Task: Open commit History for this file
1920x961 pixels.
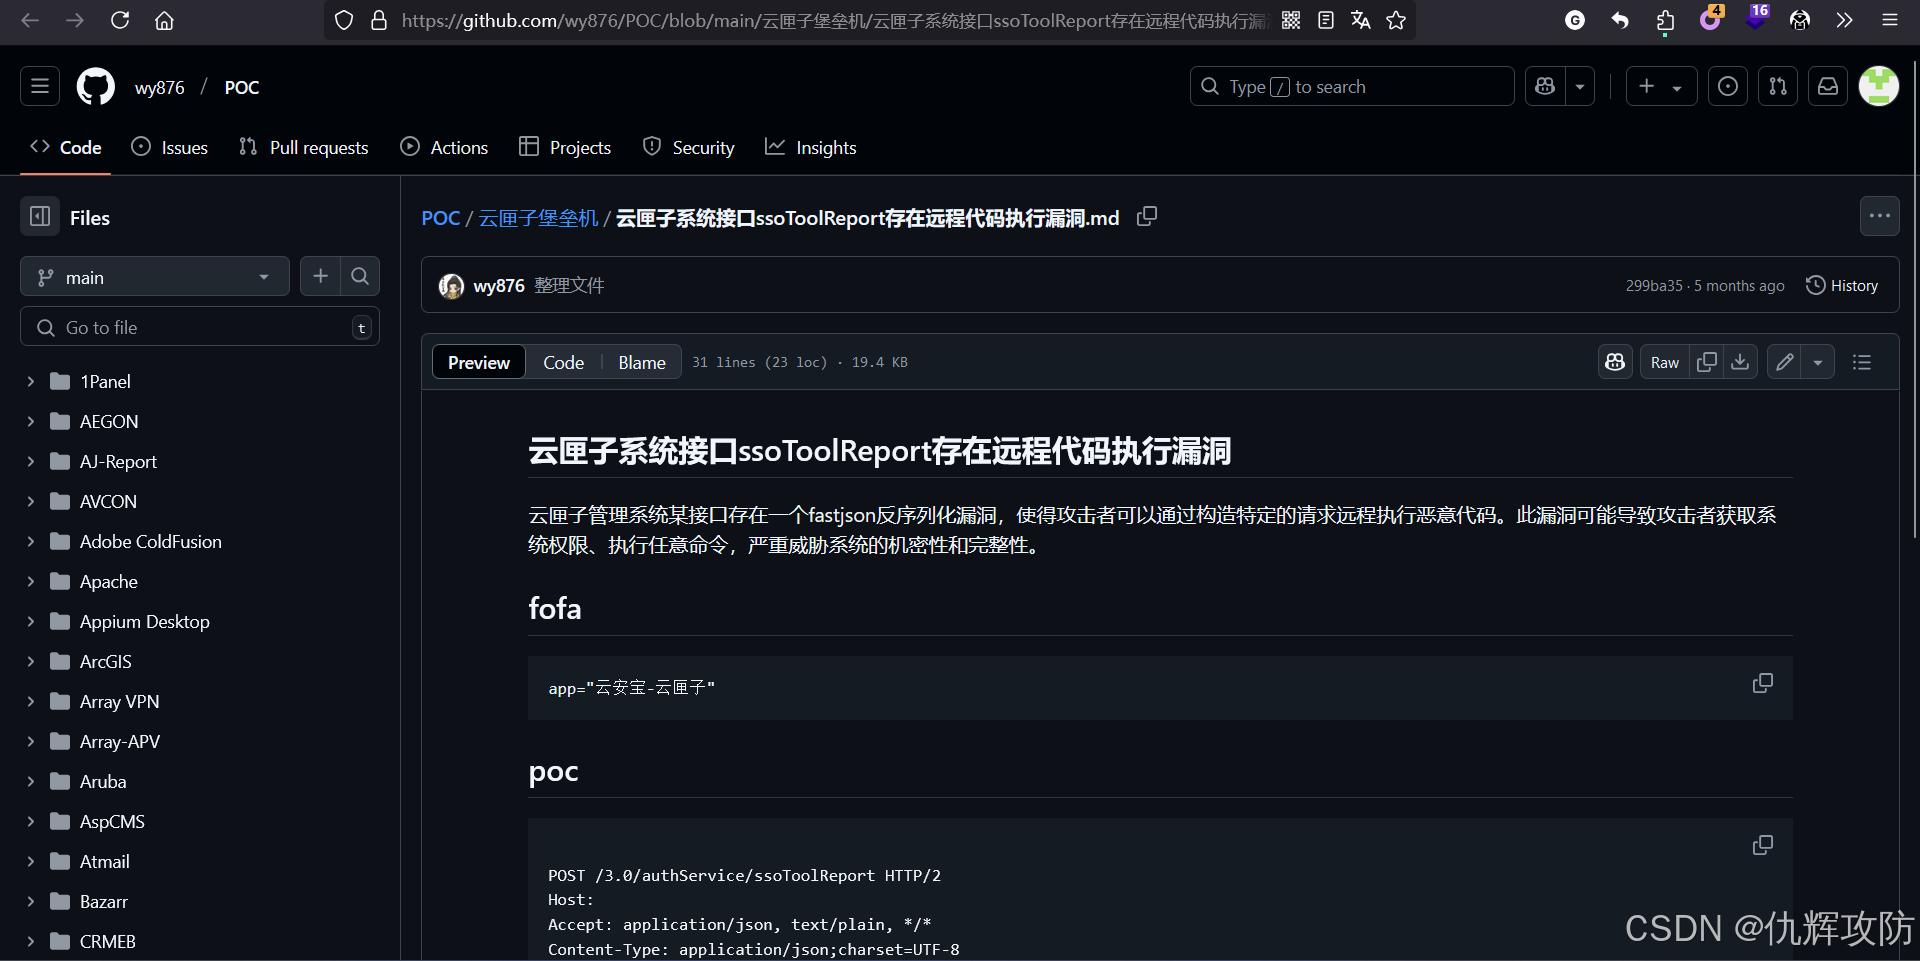Action: (x=1842, y=285)
